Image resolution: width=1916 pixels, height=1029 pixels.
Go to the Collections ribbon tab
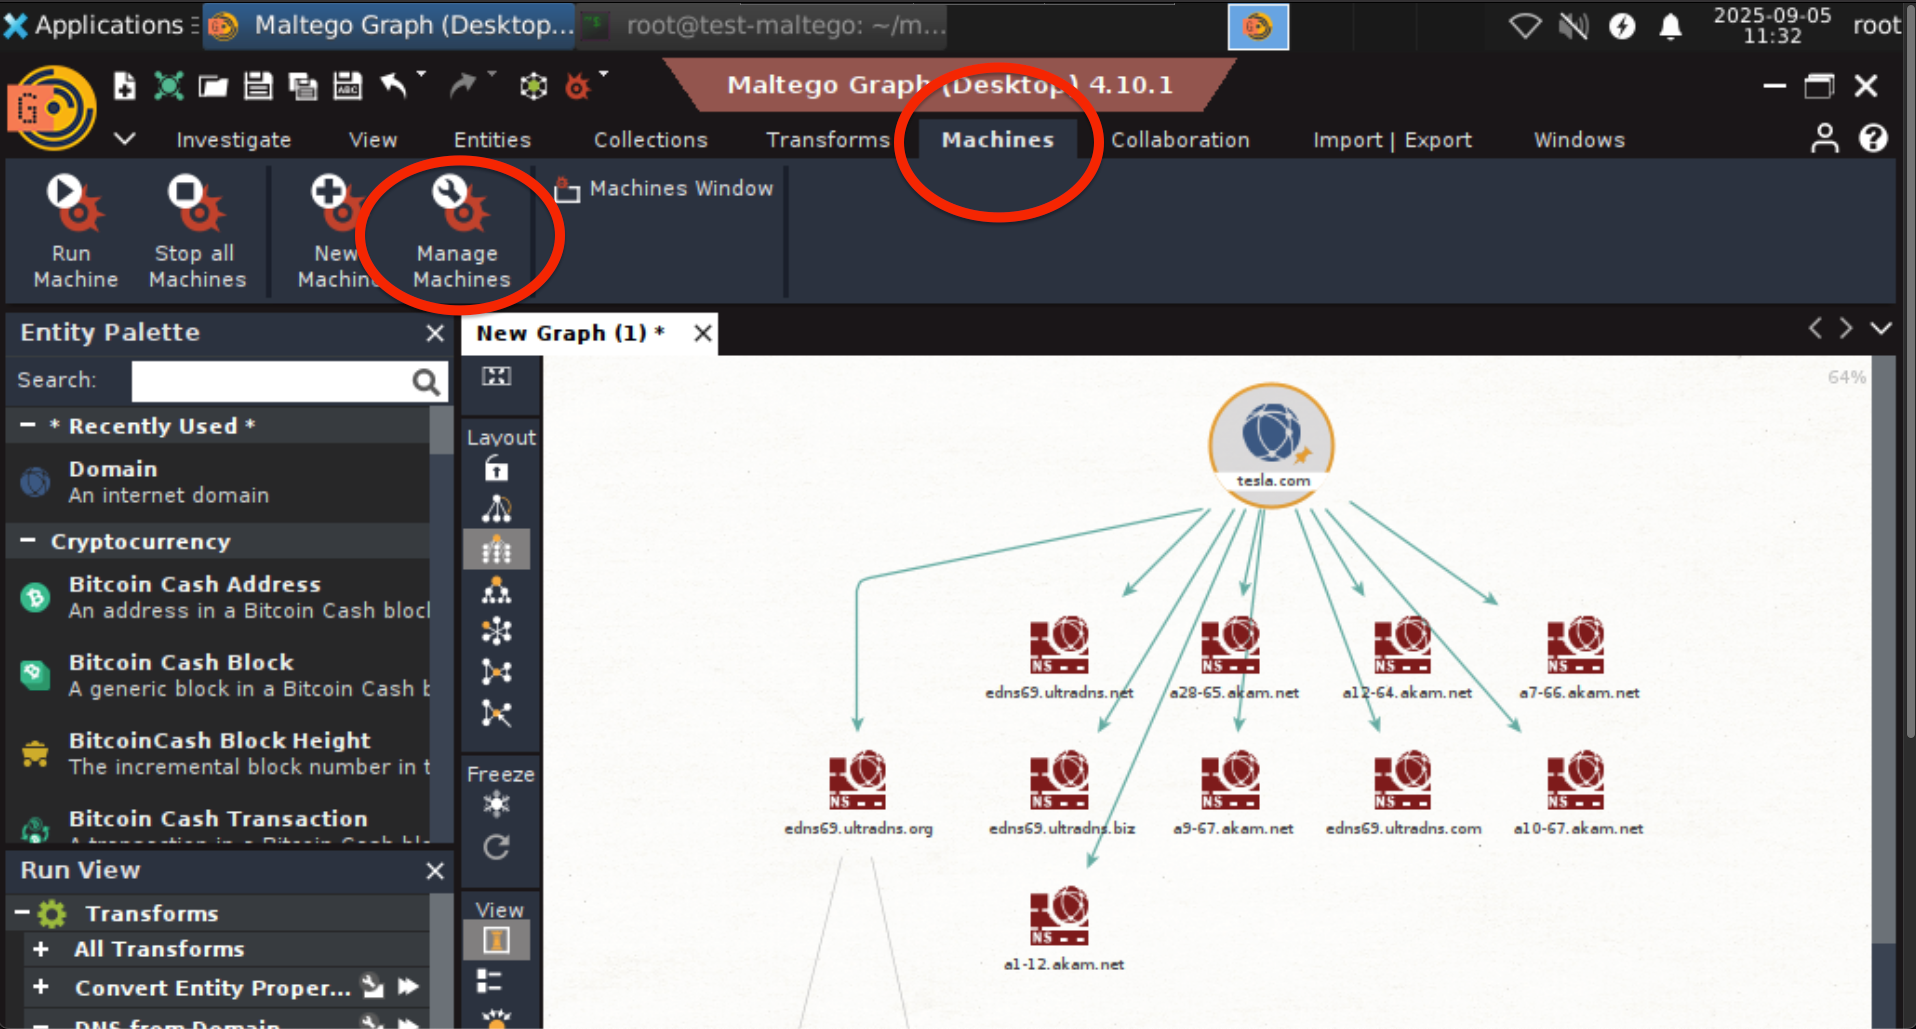tap(650, 140)
